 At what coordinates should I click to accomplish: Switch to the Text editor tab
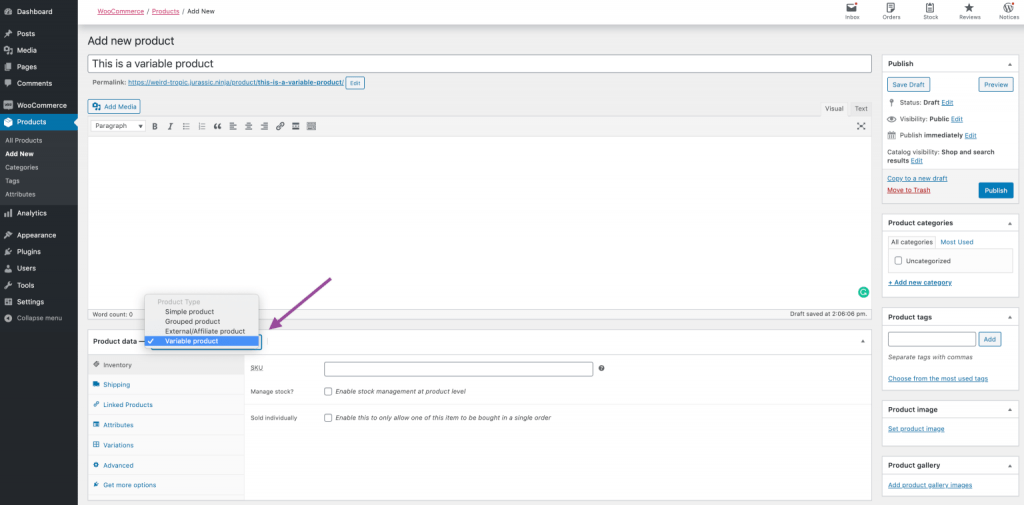coord(861,108)
